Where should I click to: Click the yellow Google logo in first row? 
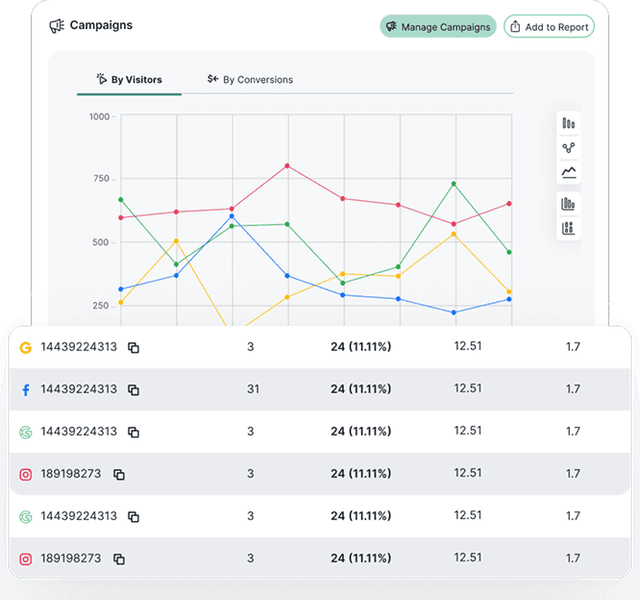coord(26,347)
